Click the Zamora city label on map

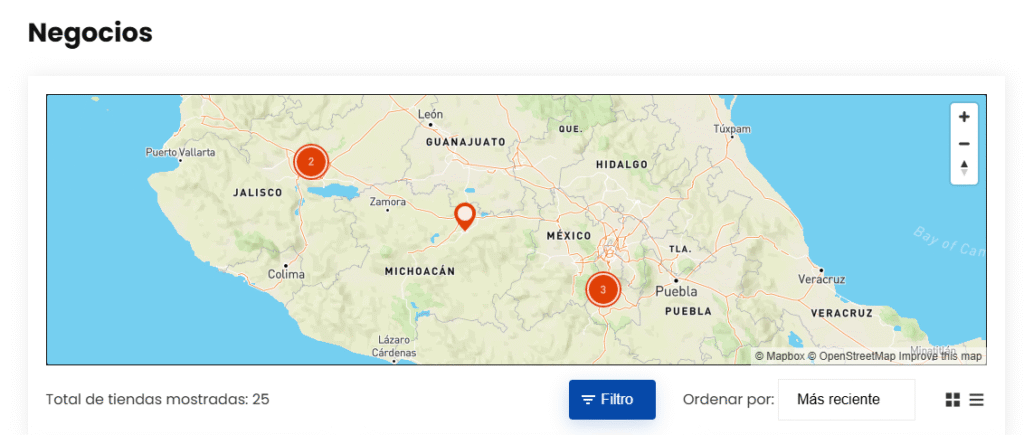click(x=388, y=202)
